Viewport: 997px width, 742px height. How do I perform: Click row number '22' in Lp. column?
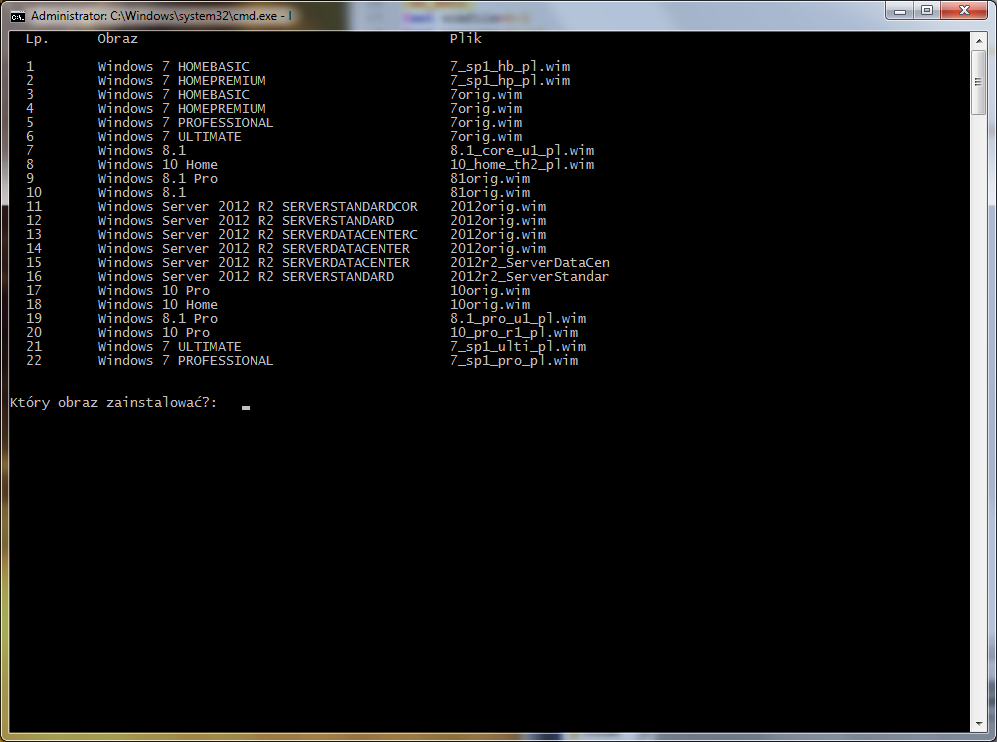click(34, 361)
